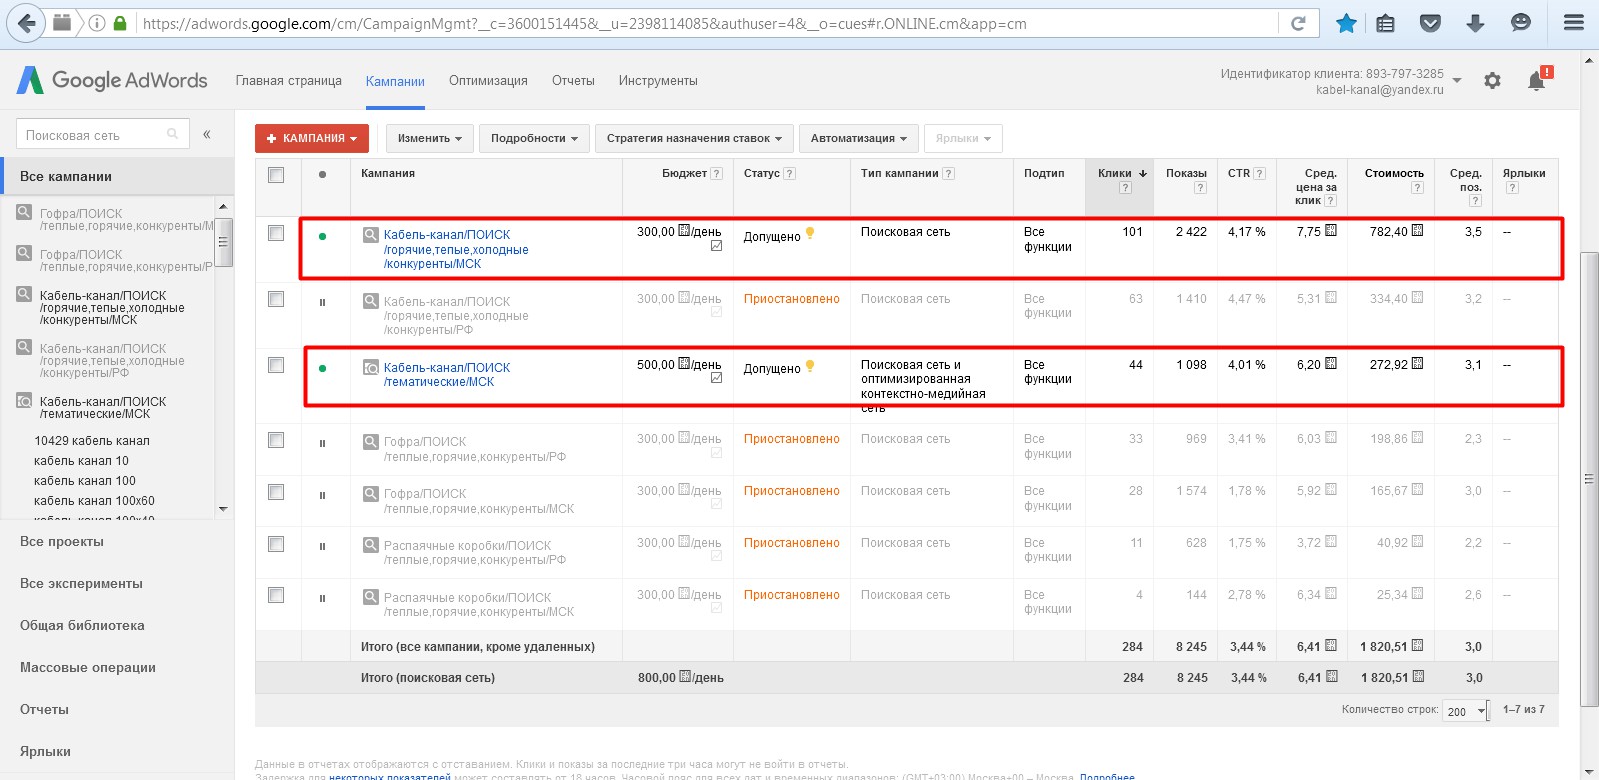The height and width of the screenshot is (780, 1599).
Task: Click the pause status icon for Гофра/ПОИСК …/РФ row
Action: (x=322, y=443)
